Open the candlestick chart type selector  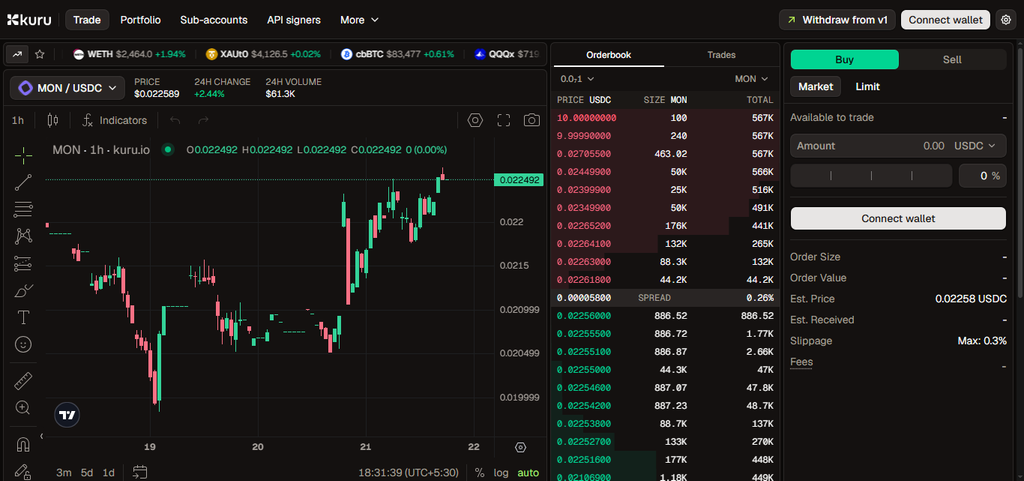coord(53,120)
